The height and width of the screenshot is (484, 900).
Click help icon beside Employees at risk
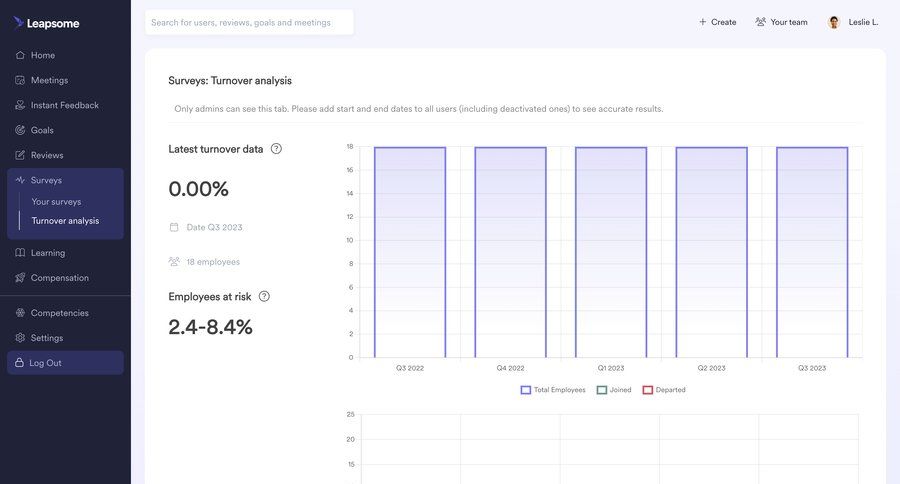[264, 296]
